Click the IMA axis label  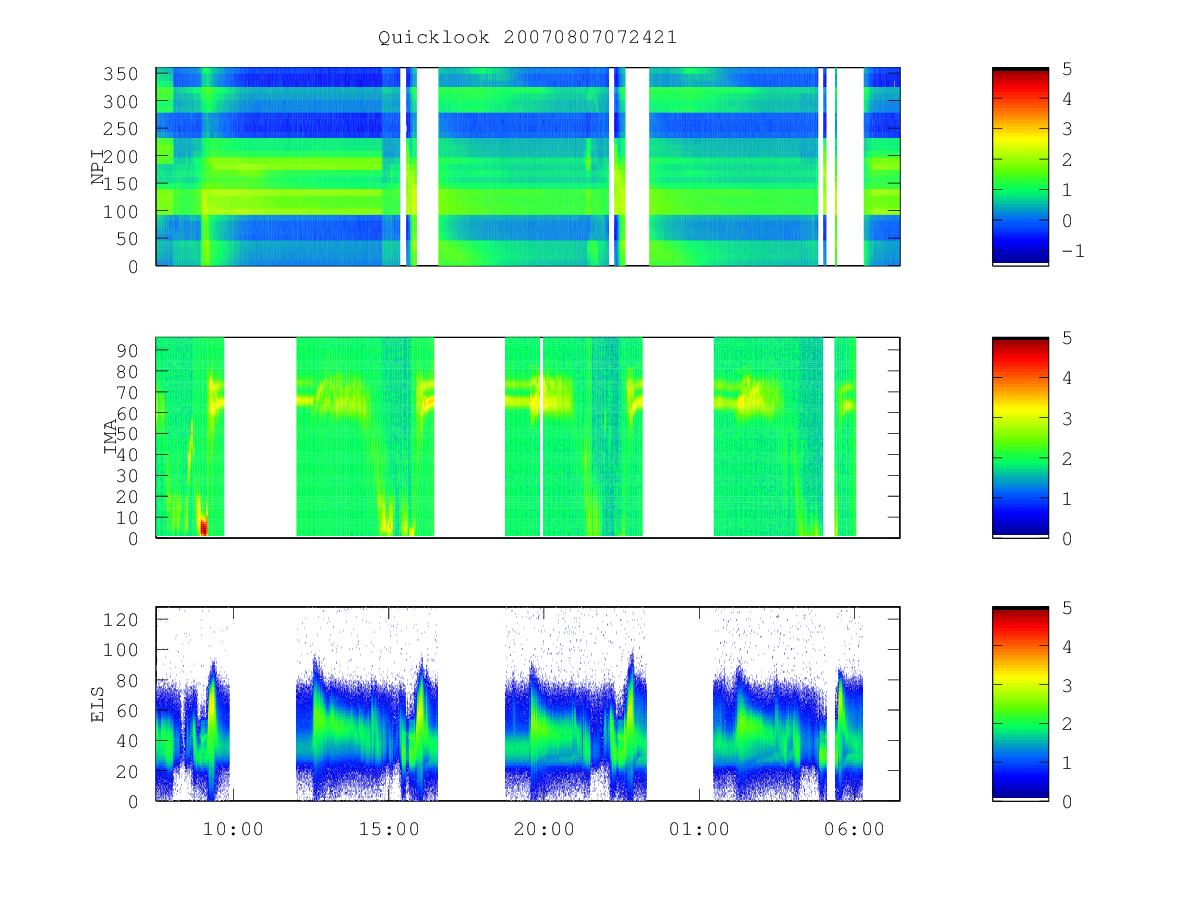(111, 437)
